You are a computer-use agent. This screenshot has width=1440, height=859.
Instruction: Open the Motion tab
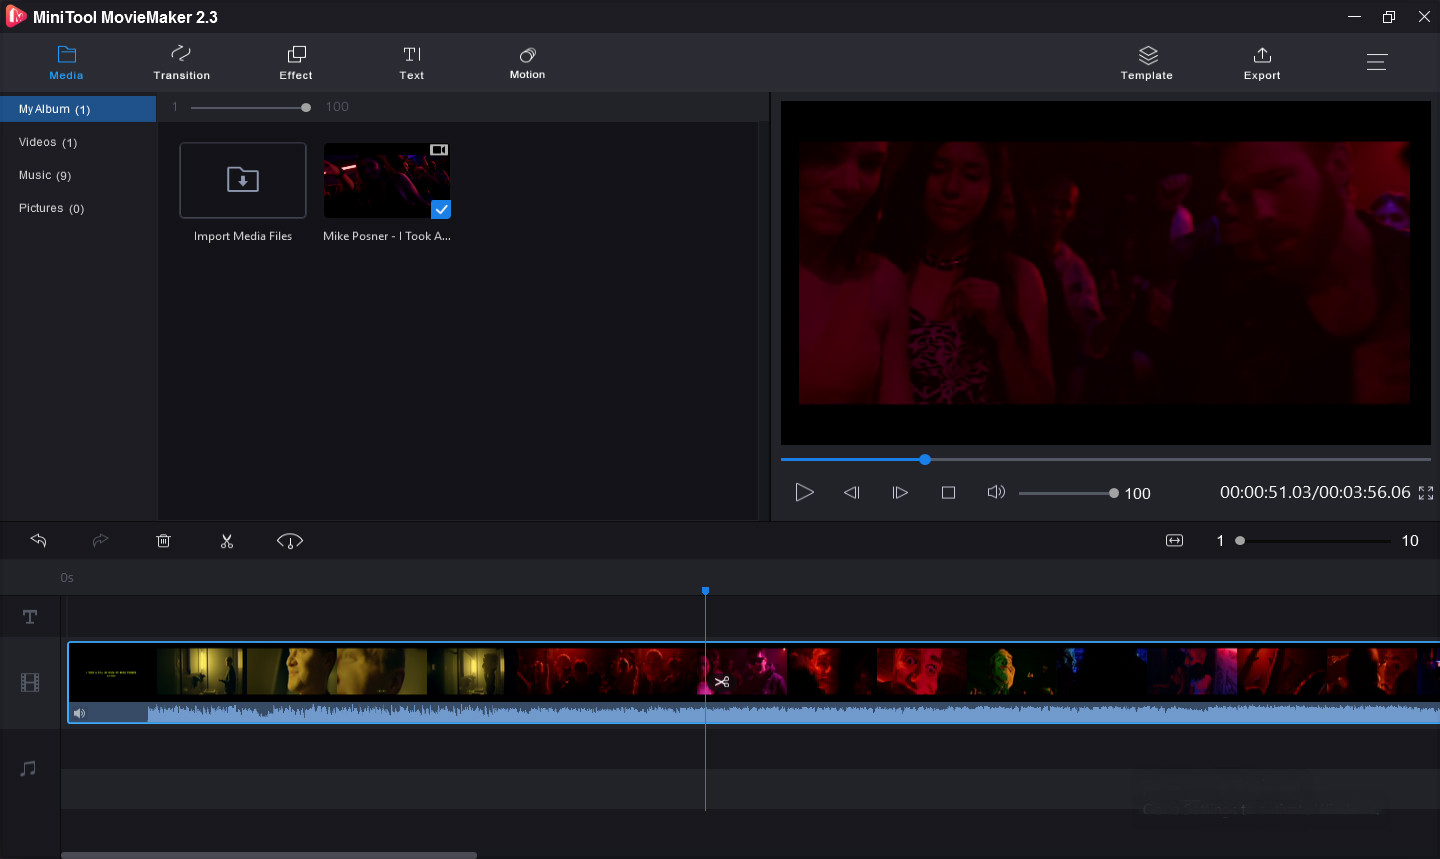tap(527, 63)
